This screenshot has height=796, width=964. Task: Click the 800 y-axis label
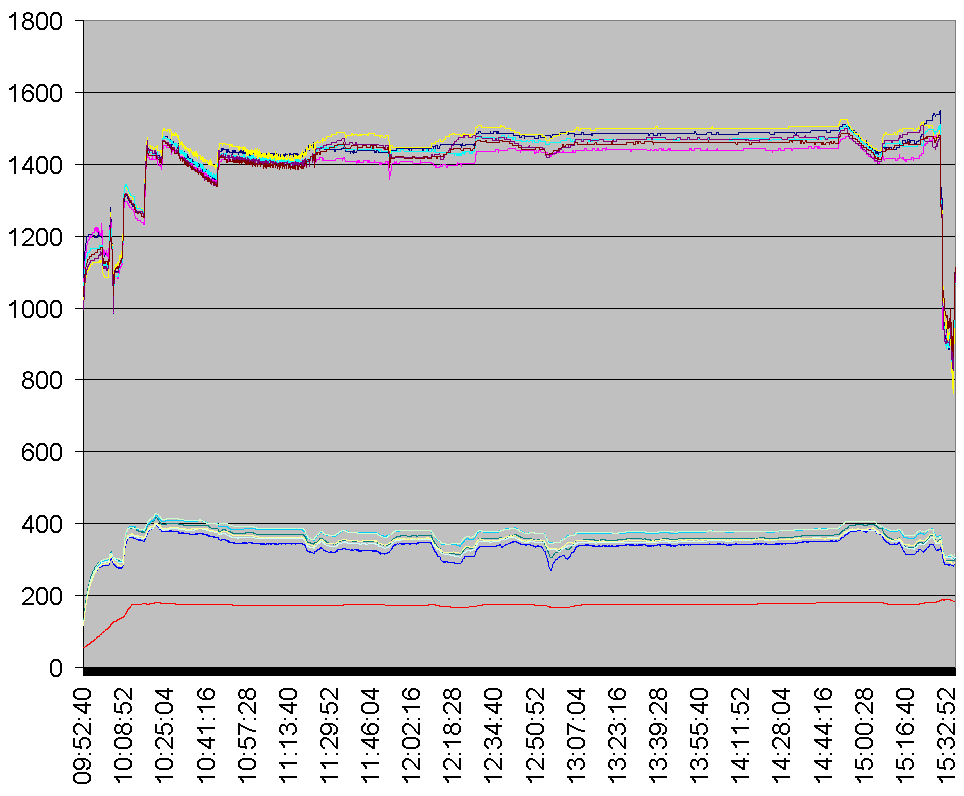pyautogui.click(x=42, y=380)
